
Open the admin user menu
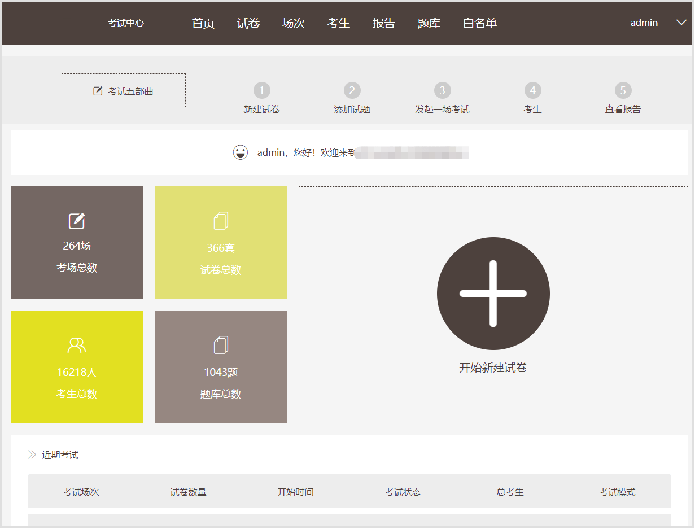644,23
